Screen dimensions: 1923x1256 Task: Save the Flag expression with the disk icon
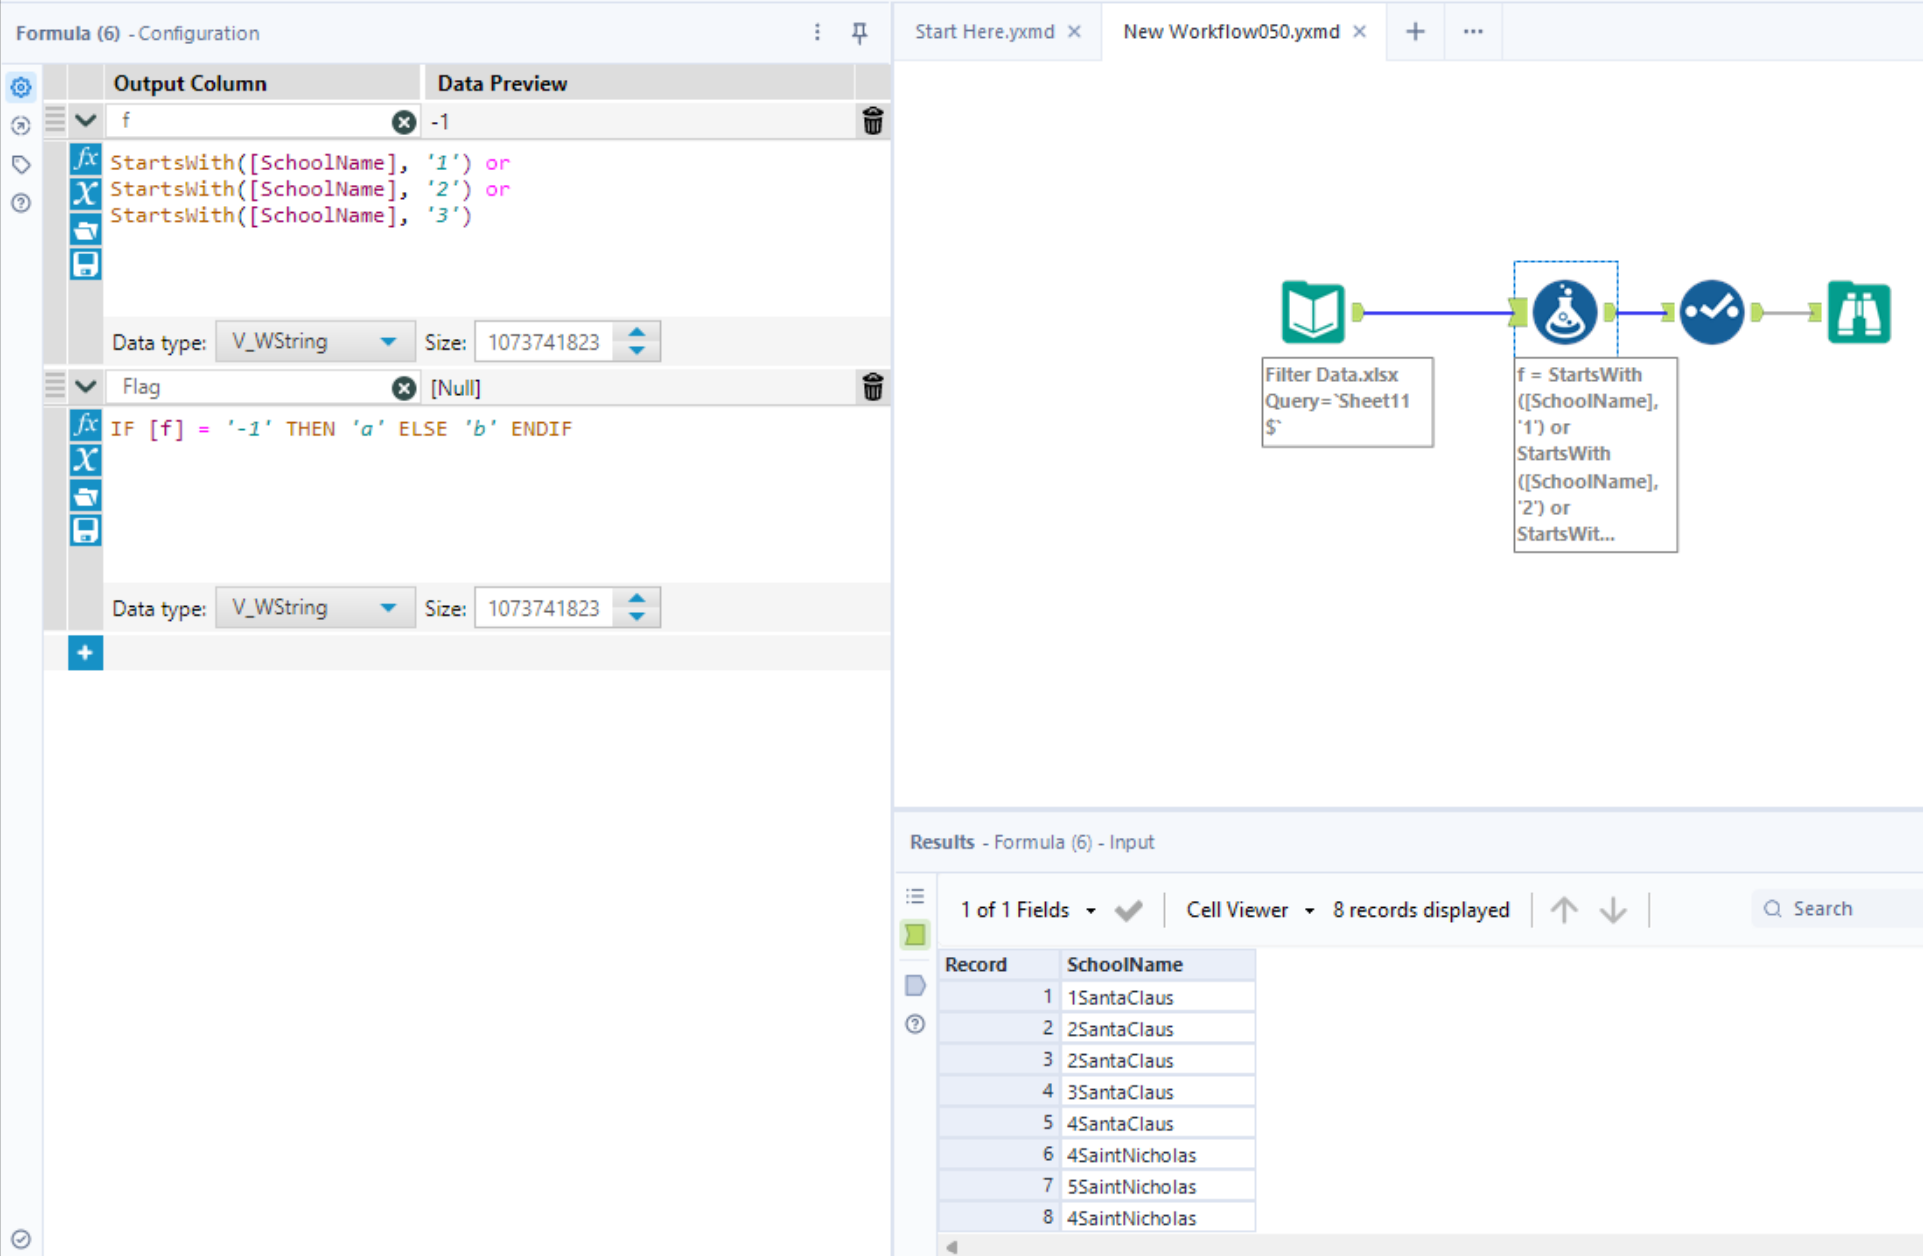(85, 530)
